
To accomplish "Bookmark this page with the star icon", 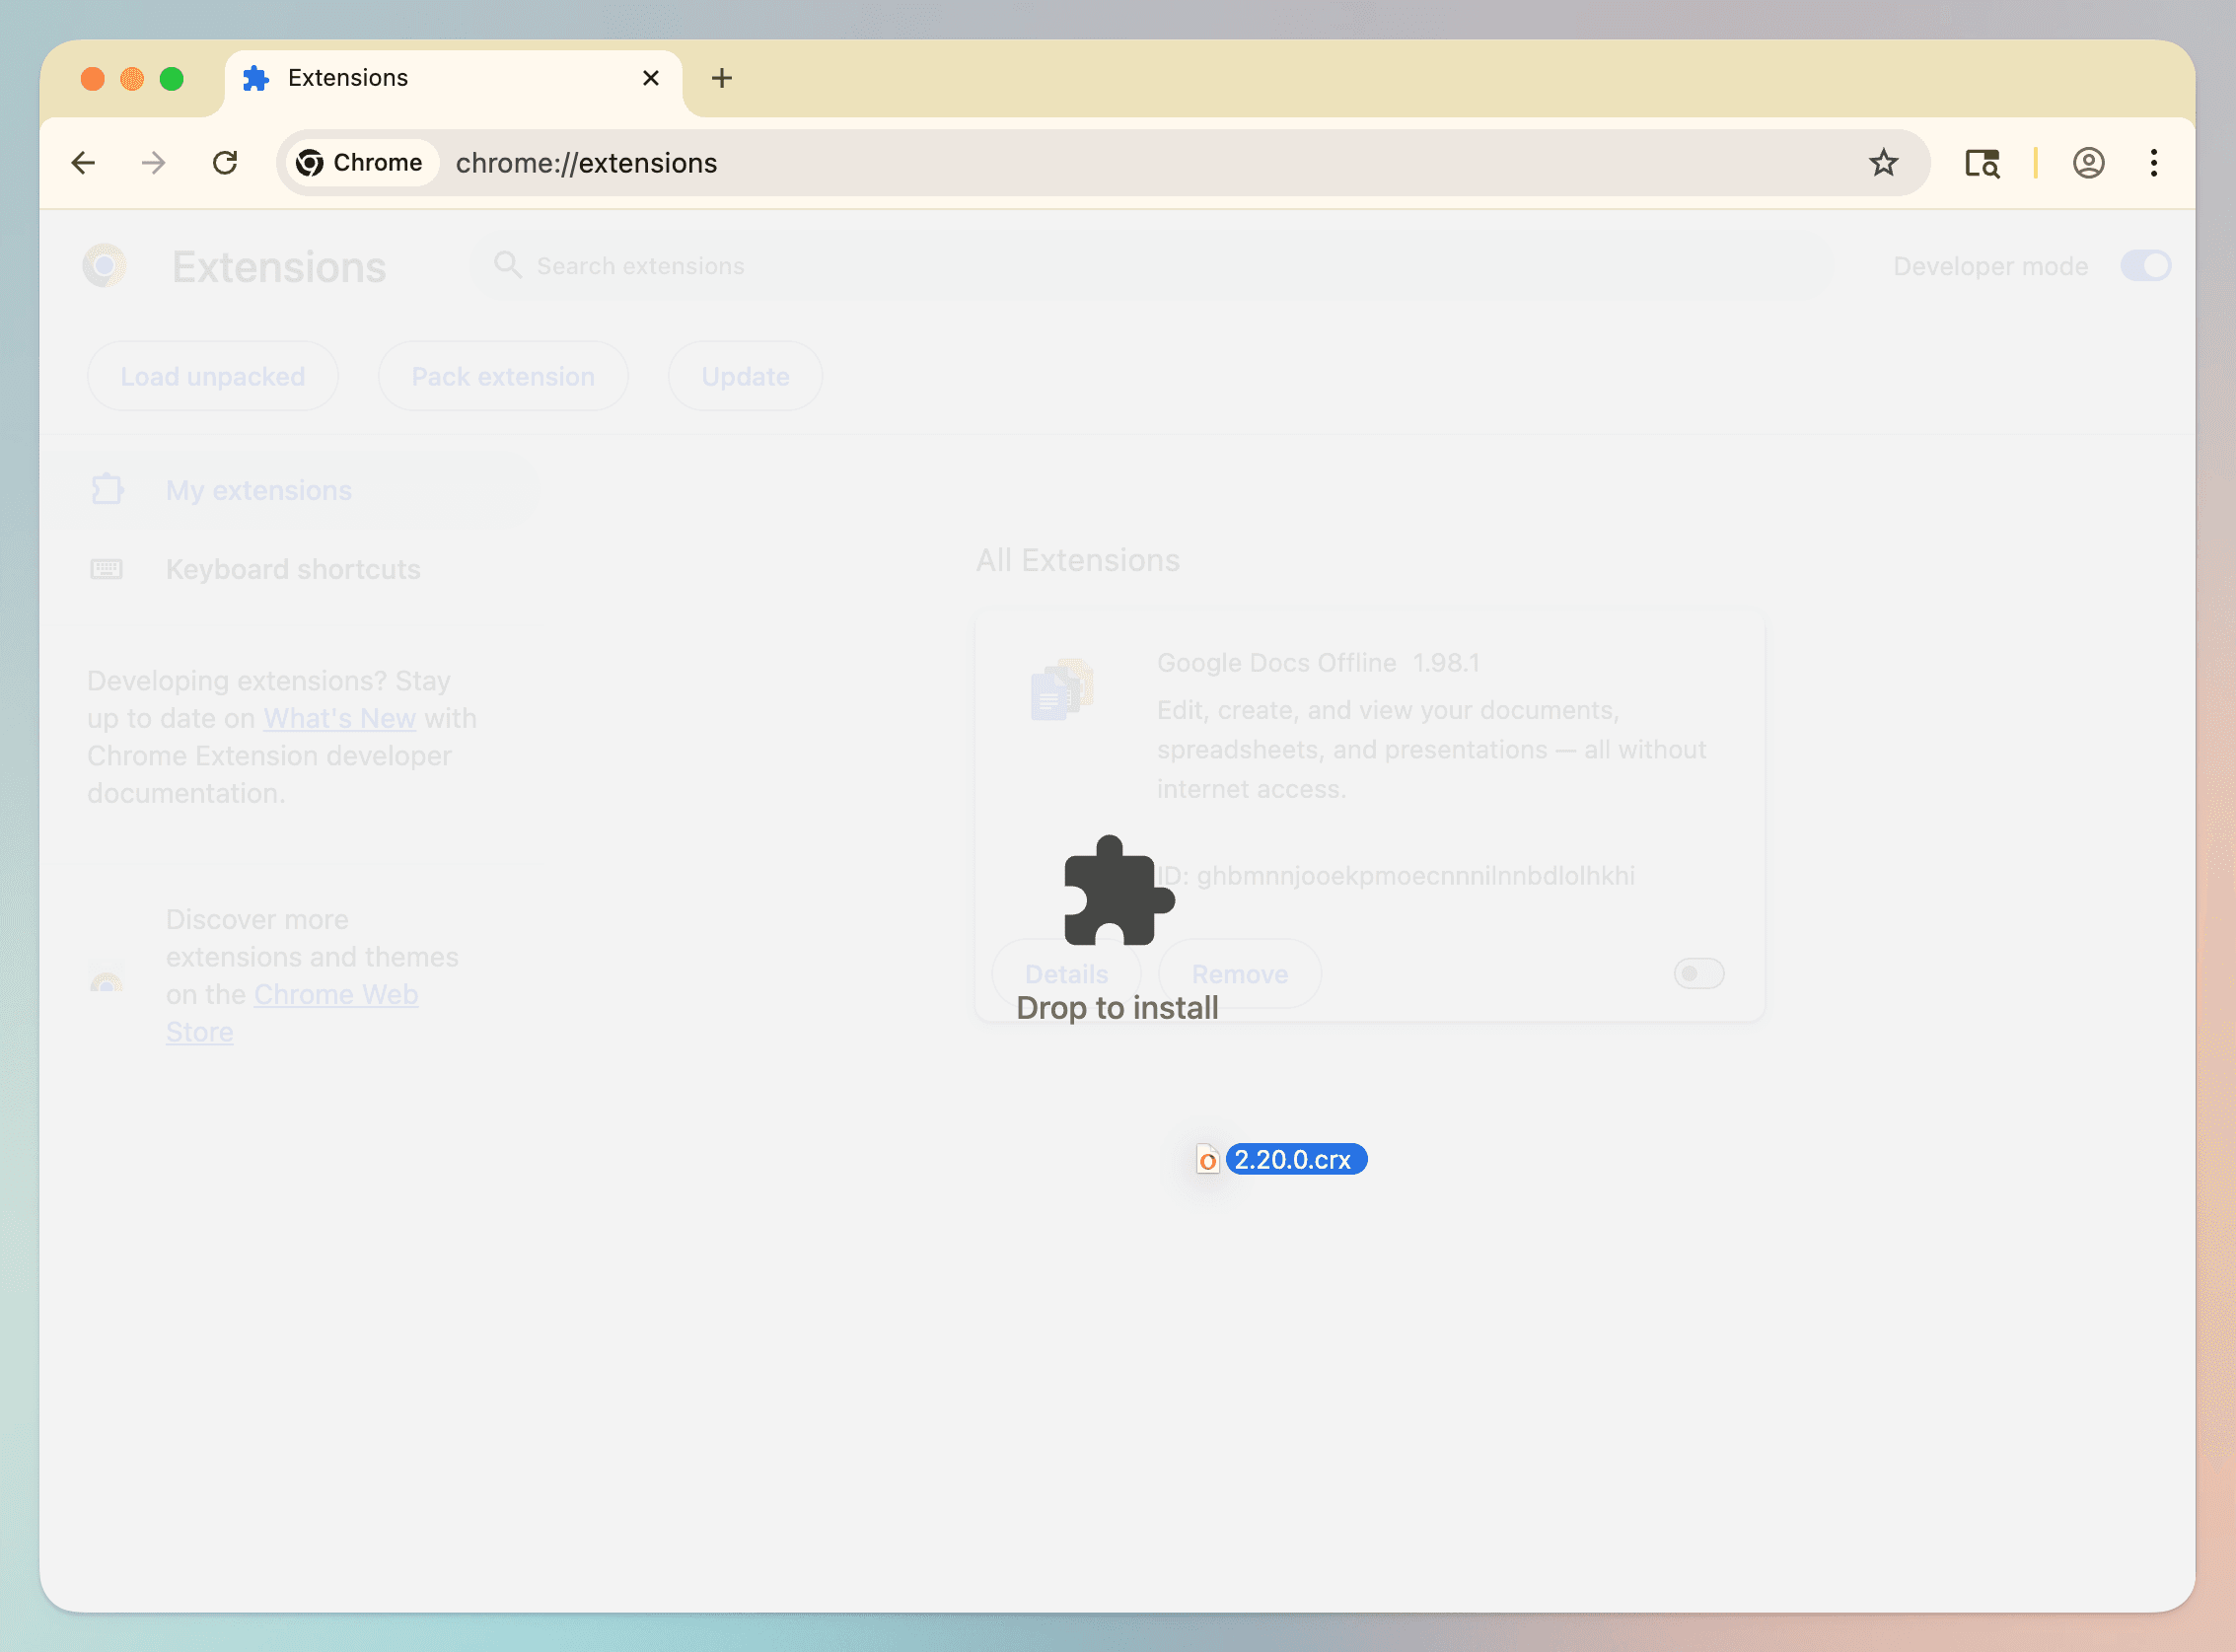I will (x=1883, y=163).
